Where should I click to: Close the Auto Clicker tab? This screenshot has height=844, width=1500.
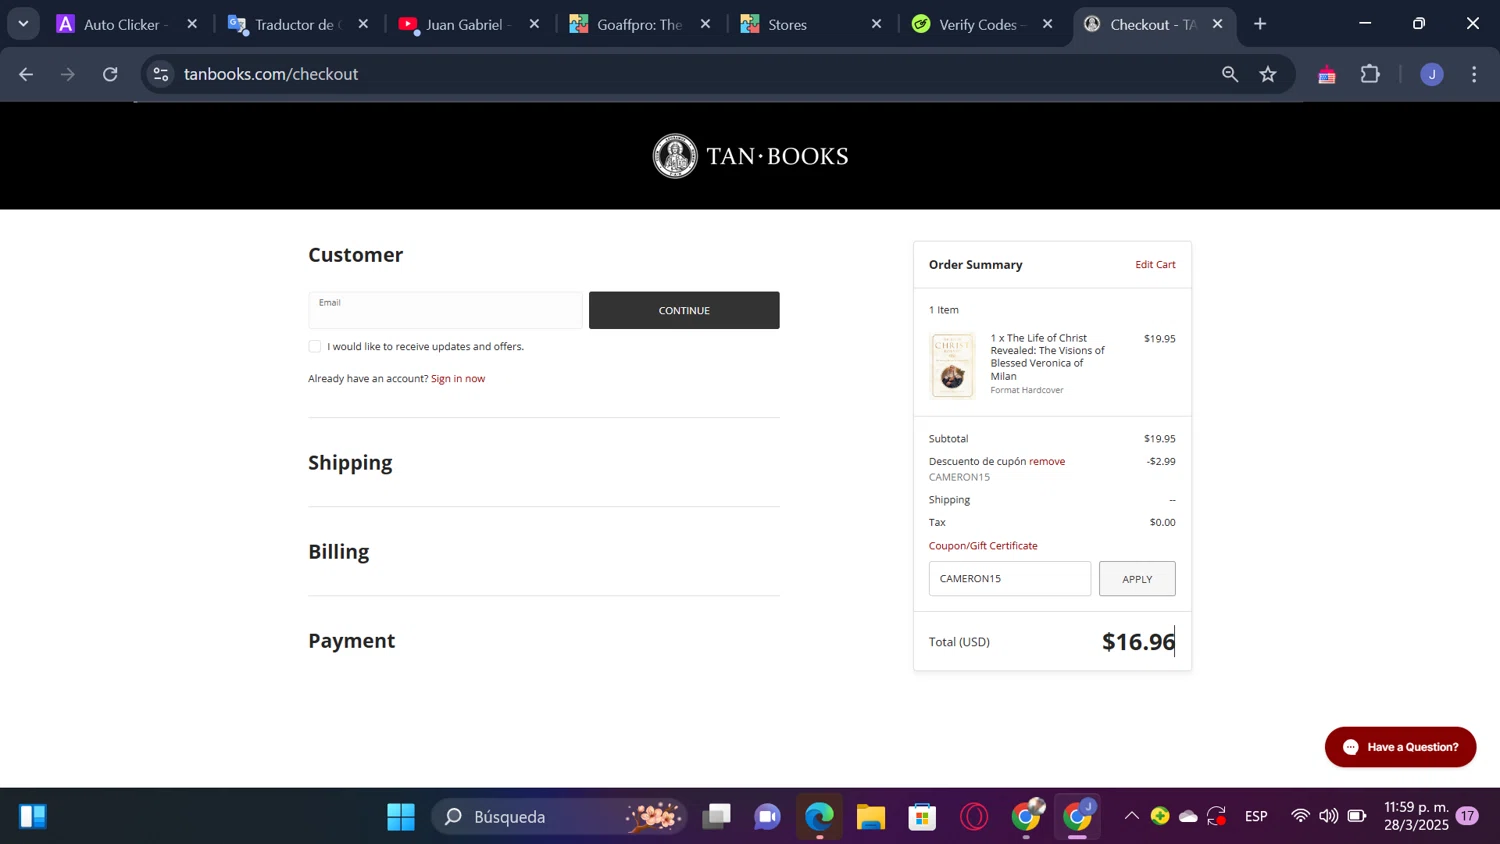click(193, 24)
